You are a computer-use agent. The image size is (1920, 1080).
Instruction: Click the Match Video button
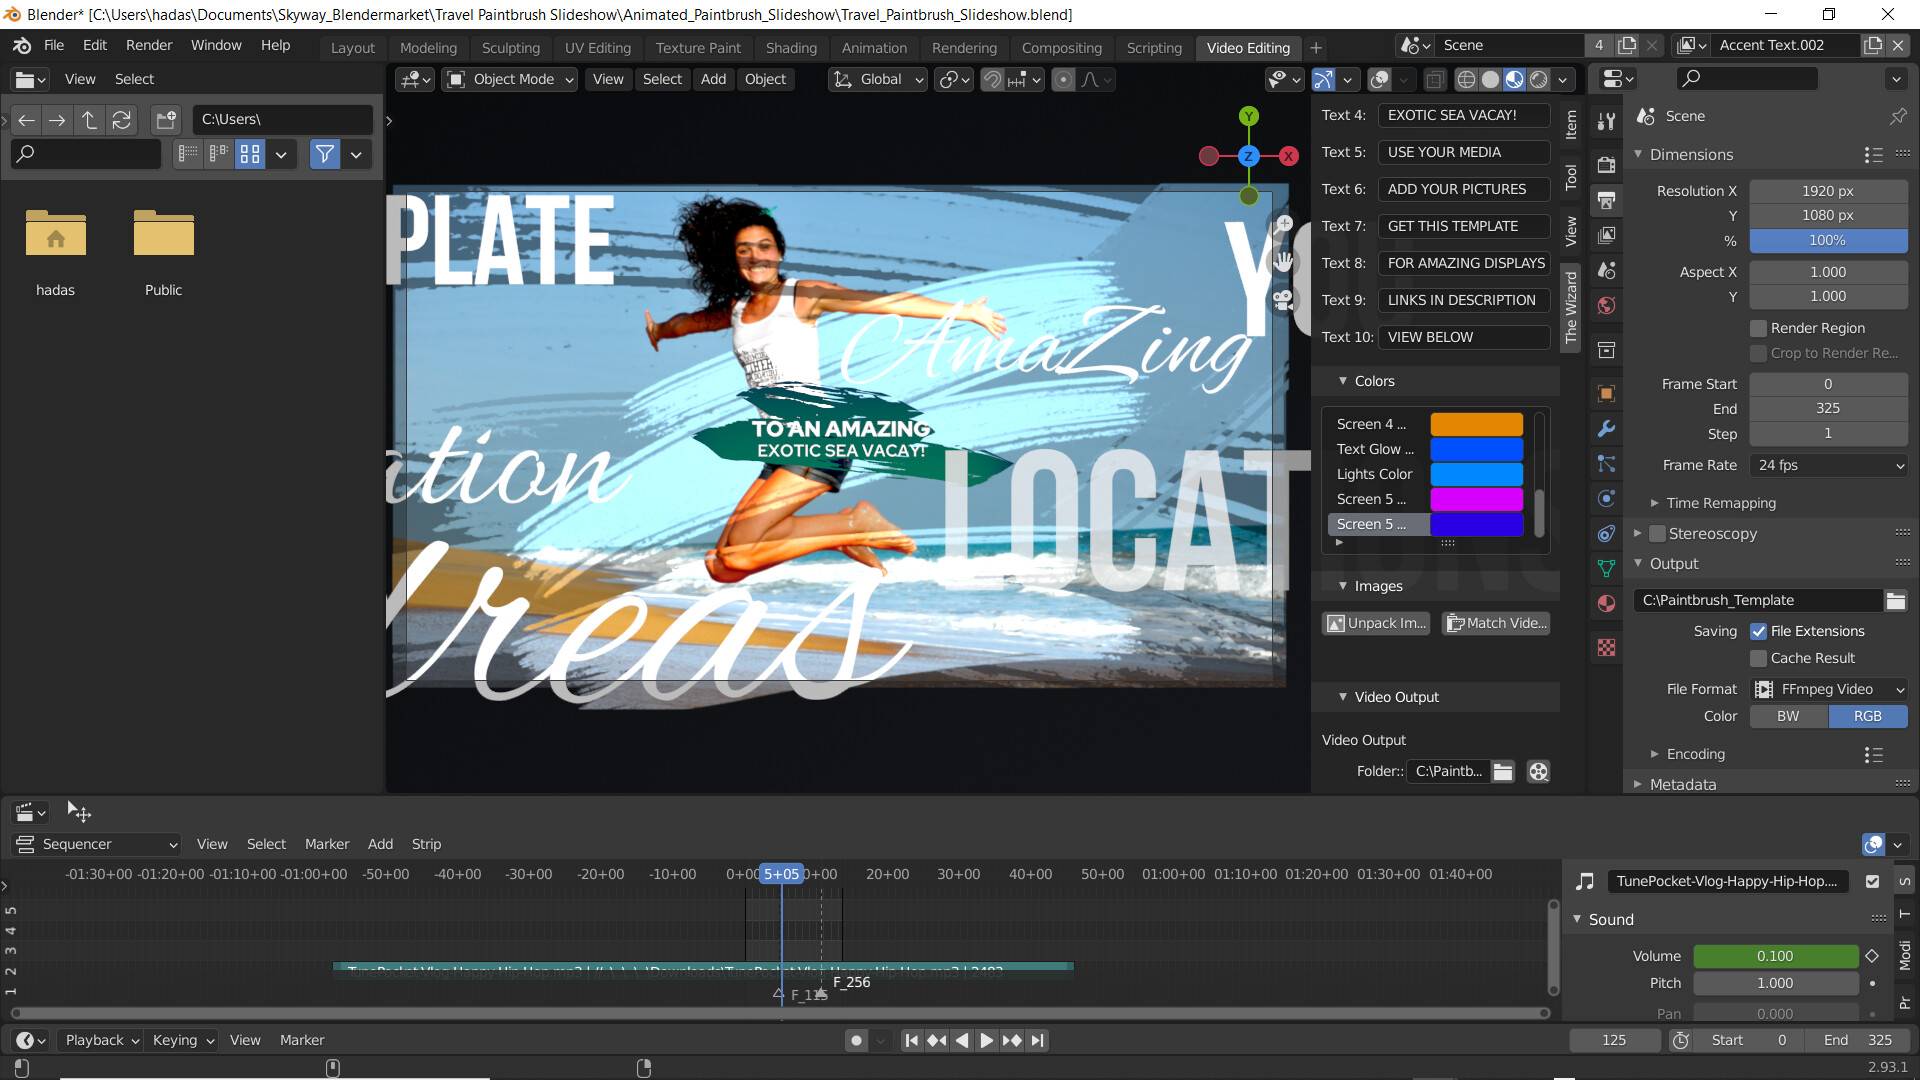coord(1496,623)
